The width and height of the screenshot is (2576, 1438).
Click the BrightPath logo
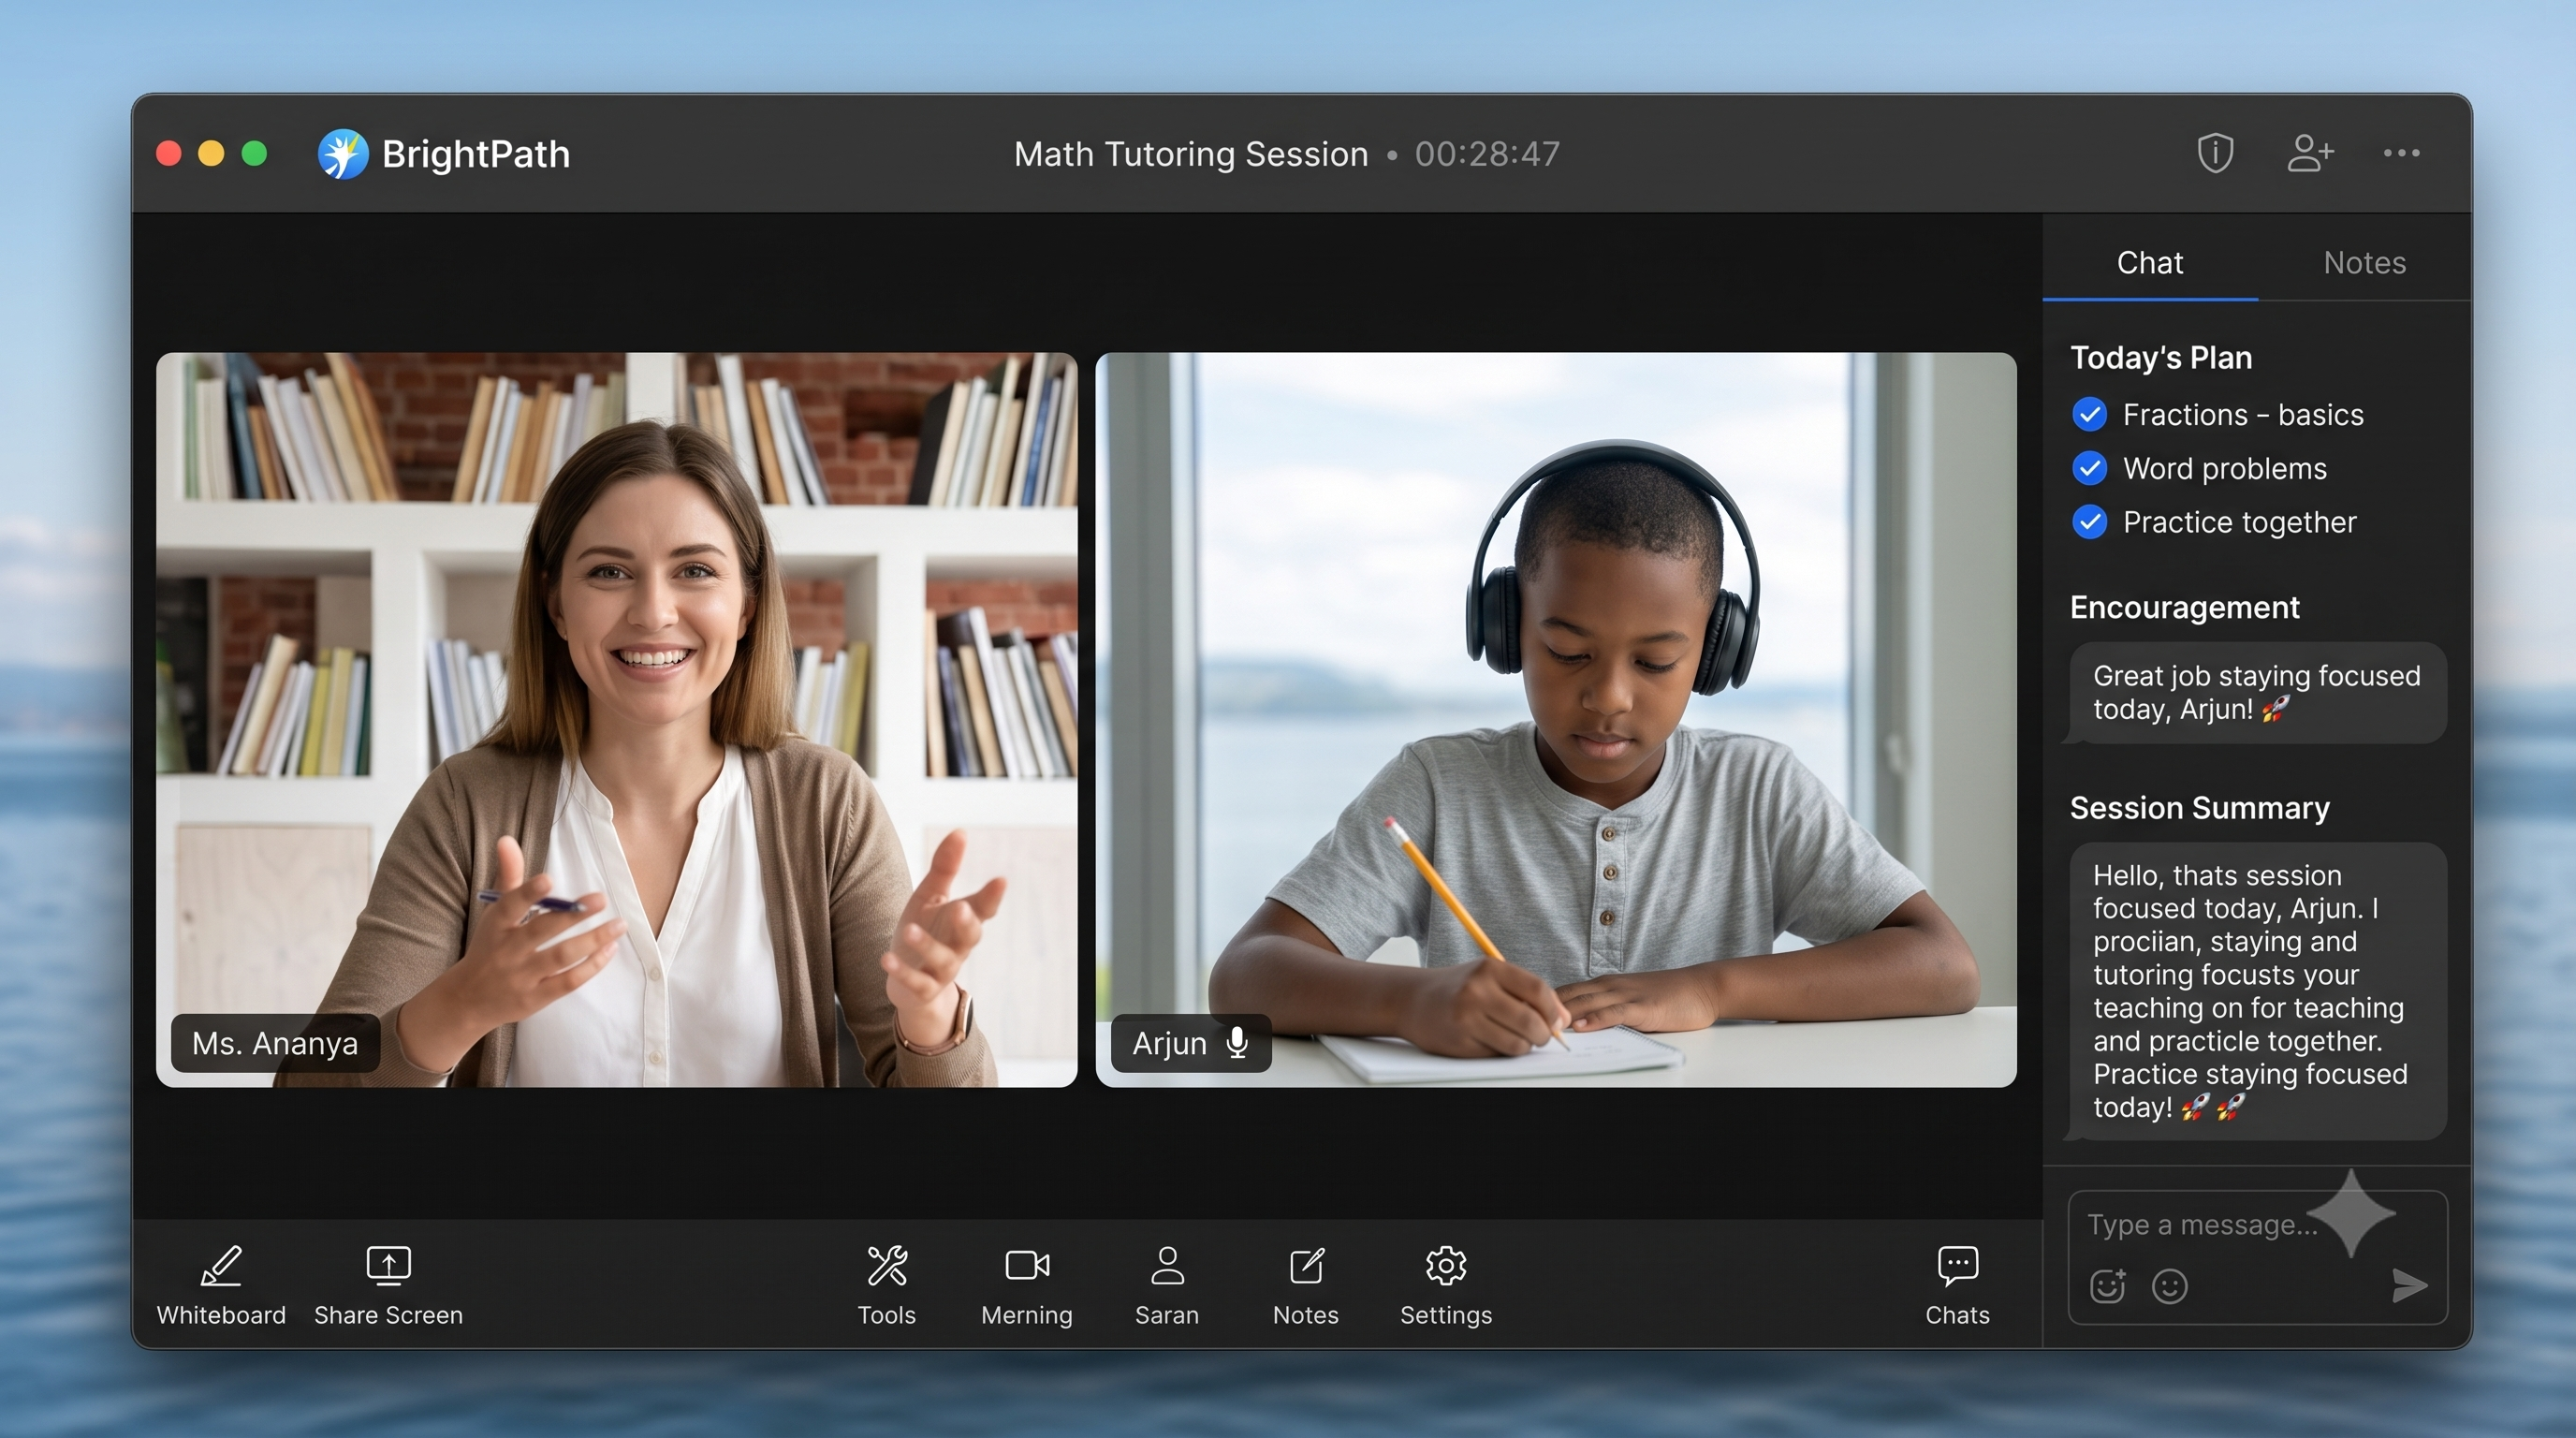coord(343,154)
